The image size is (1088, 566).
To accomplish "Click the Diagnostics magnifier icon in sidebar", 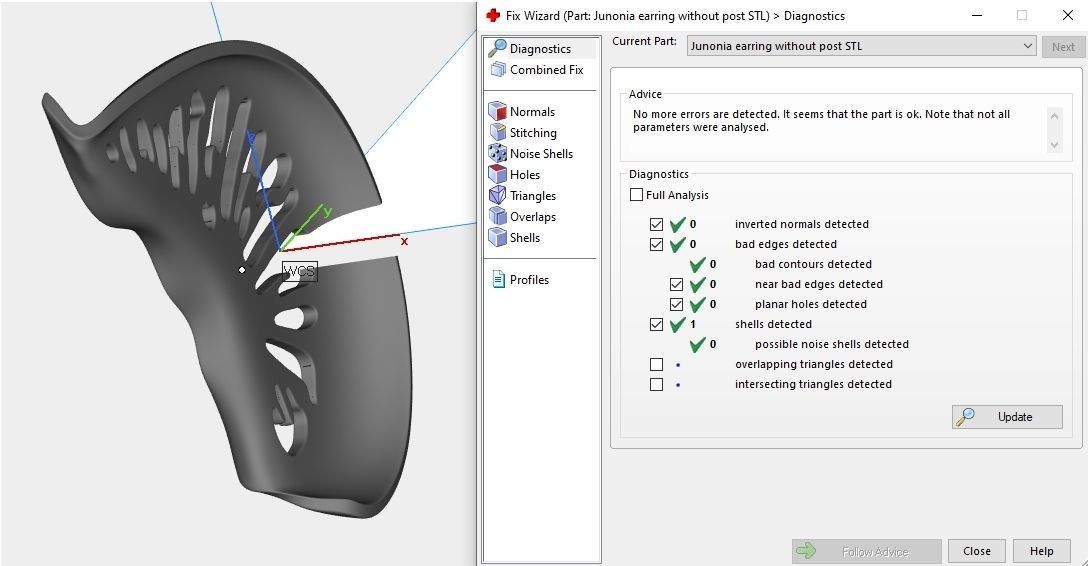I will (x=497, y=48).
